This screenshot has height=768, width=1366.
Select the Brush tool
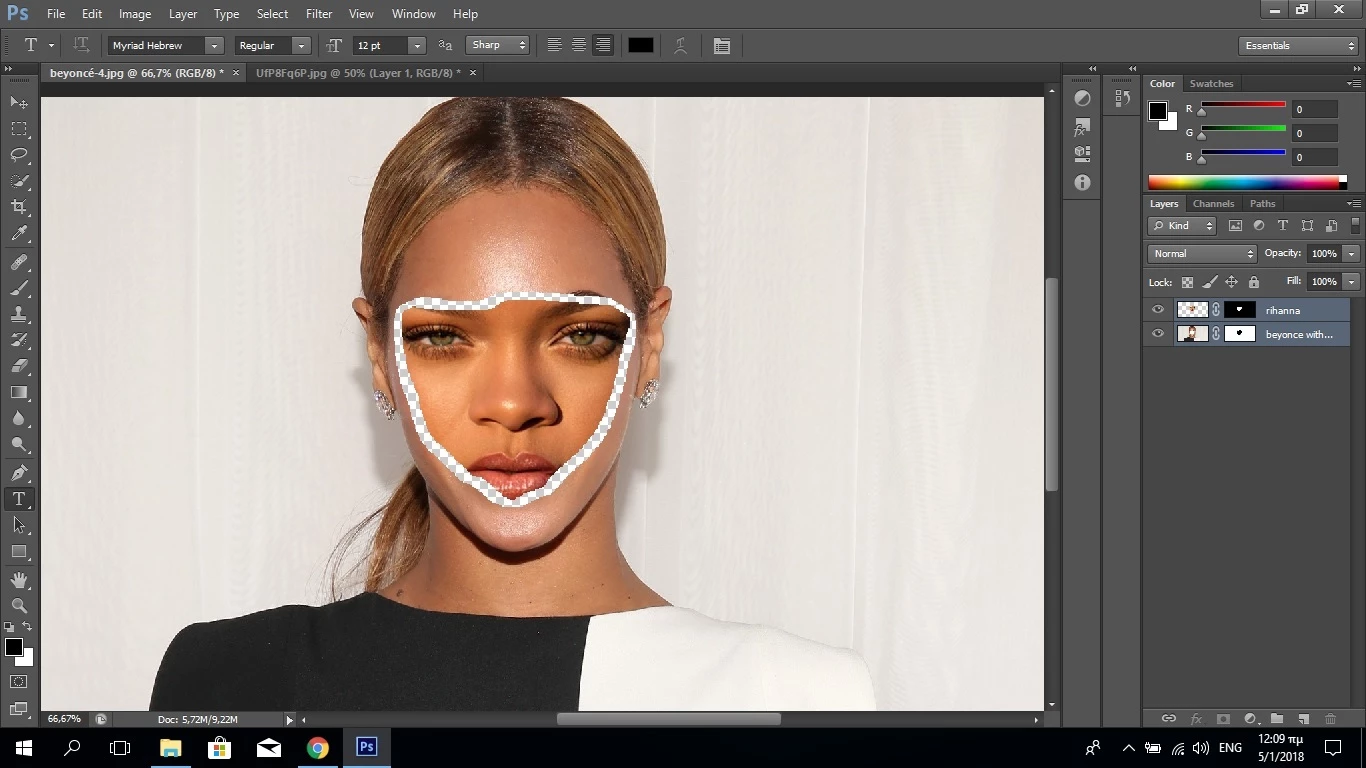point(19,288)
